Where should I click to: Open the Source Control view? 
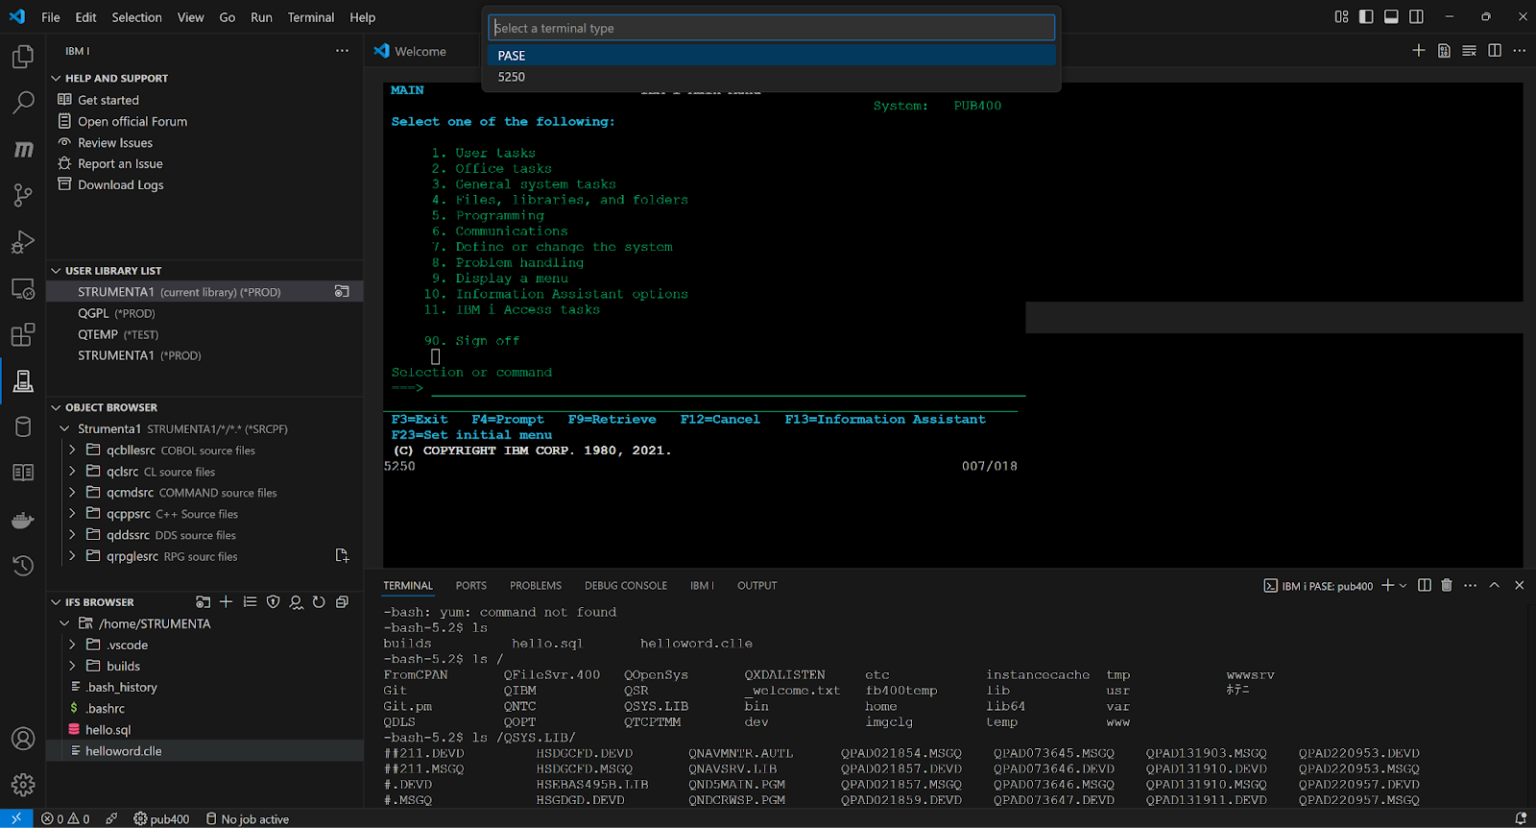22,195
